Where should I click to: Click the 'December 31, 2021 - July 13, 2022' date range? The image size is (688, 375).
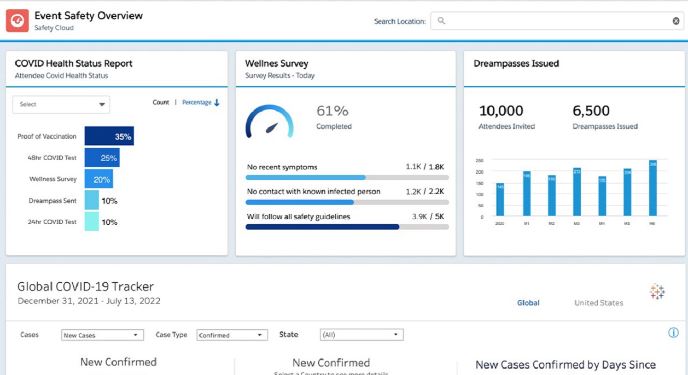point(89,301)
